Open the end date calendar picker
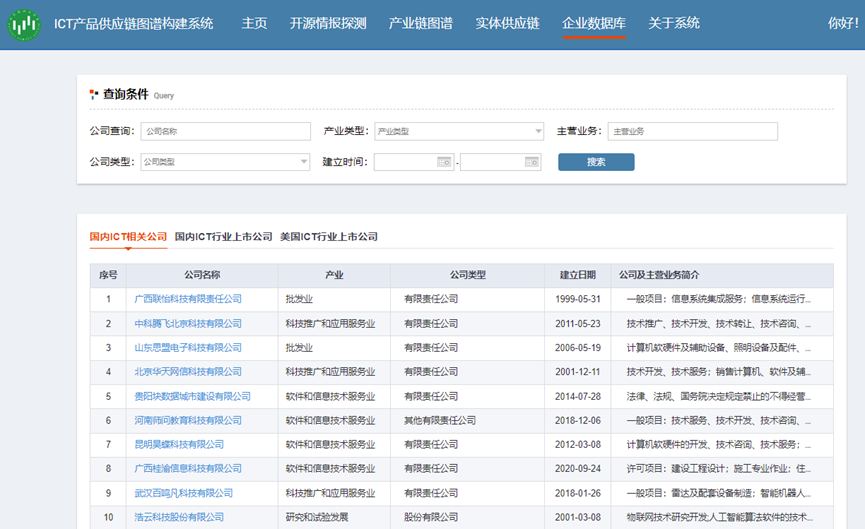Viewport: 865px width, 529px height. coord(531,162)
